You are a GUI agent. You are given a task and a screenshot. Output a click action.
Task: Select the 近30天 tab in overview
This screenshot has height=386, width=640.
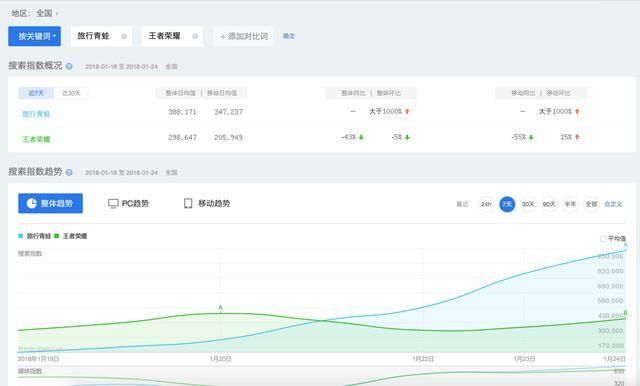[71, 93]
